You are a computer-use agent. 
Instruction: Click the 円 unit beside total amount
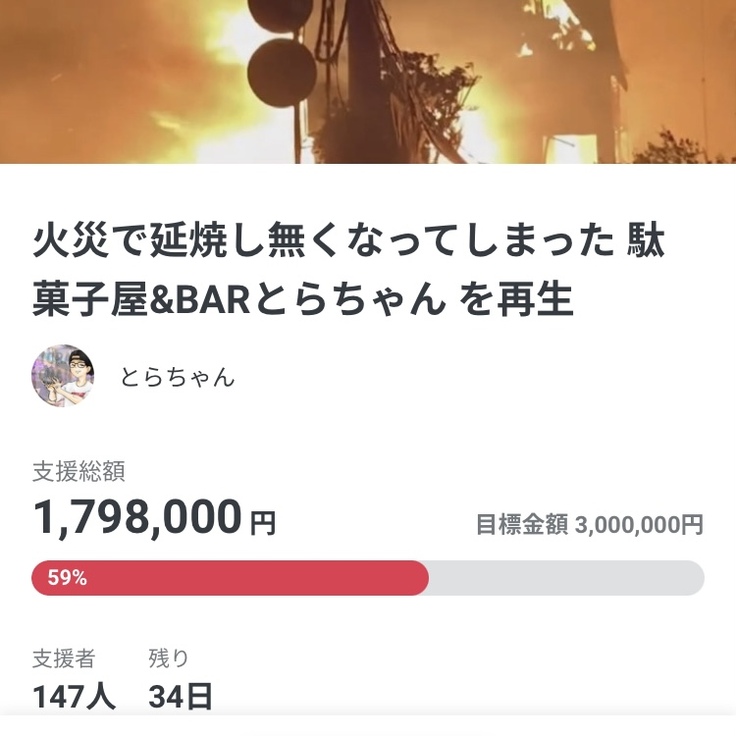263,522
